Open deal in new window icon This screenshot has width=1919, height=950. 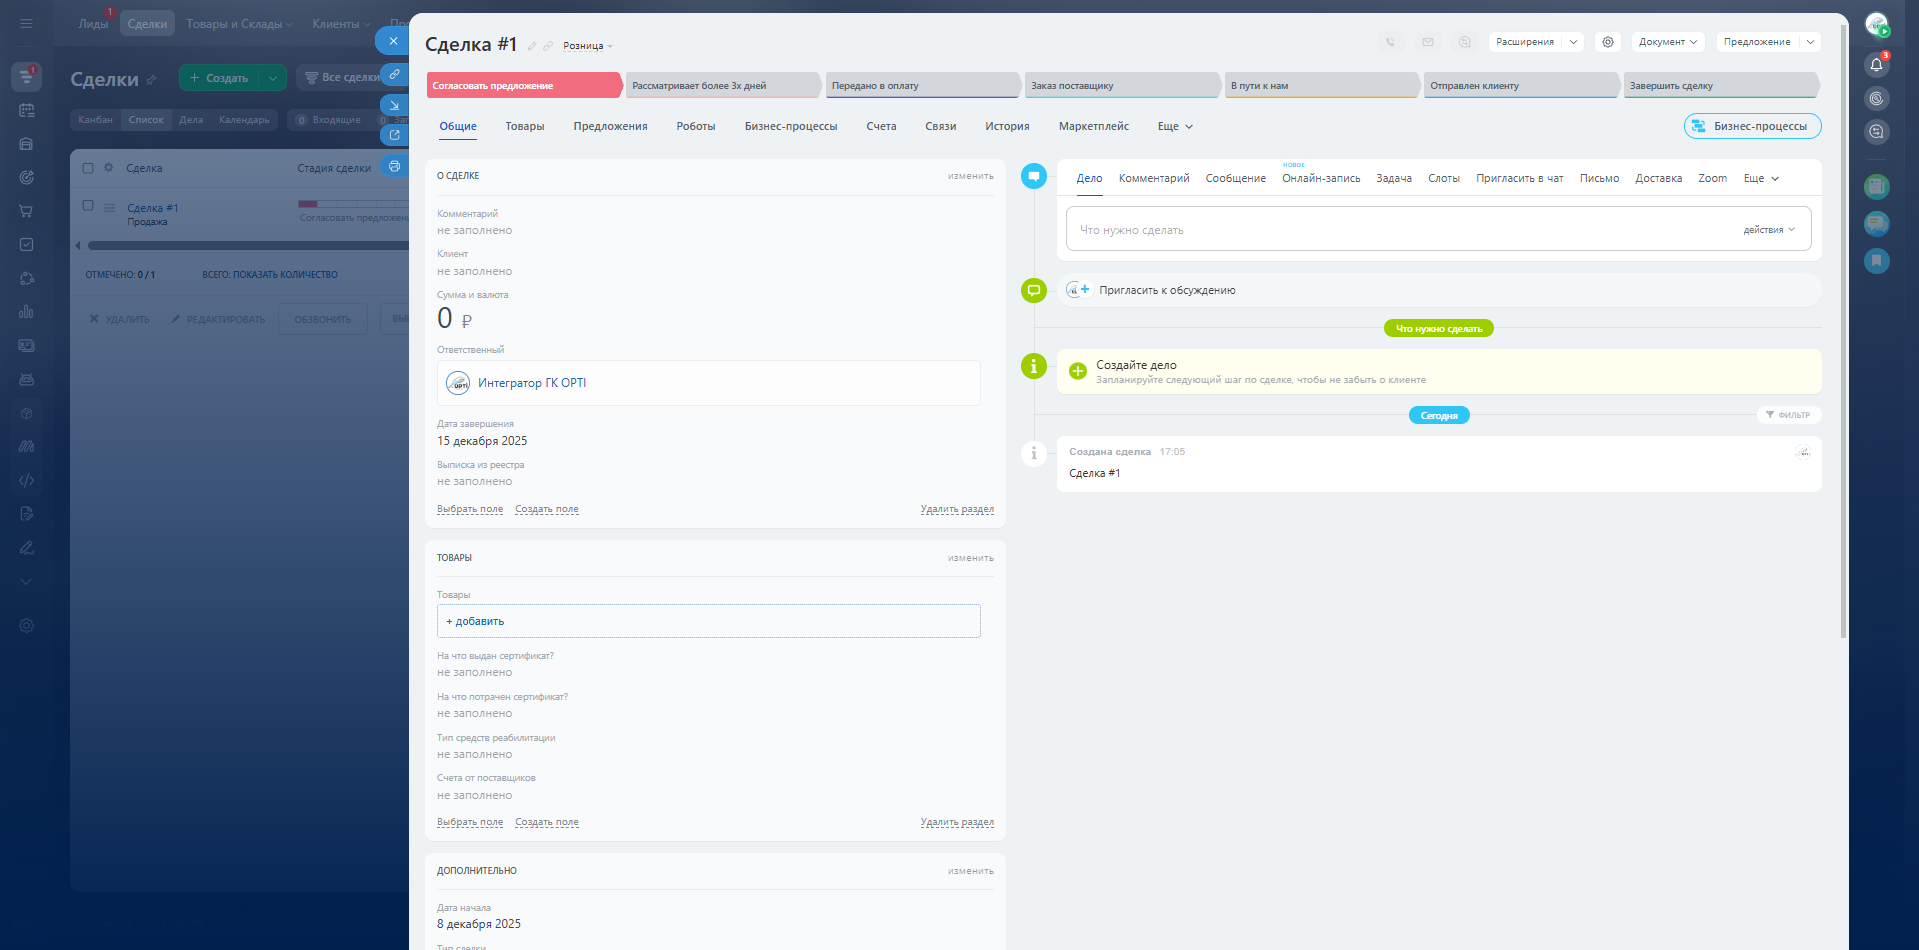394,135
